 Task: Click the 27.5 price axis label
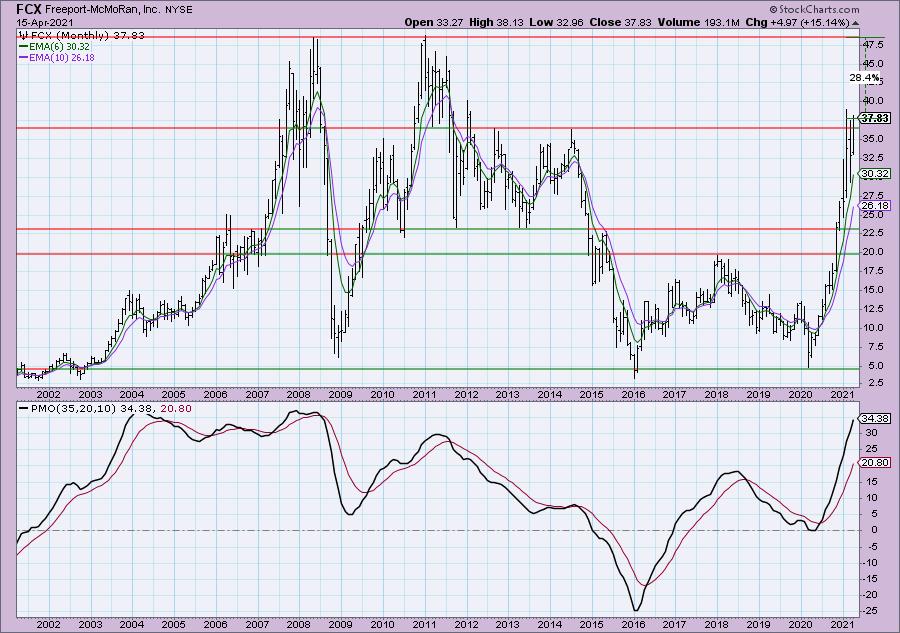874,195
